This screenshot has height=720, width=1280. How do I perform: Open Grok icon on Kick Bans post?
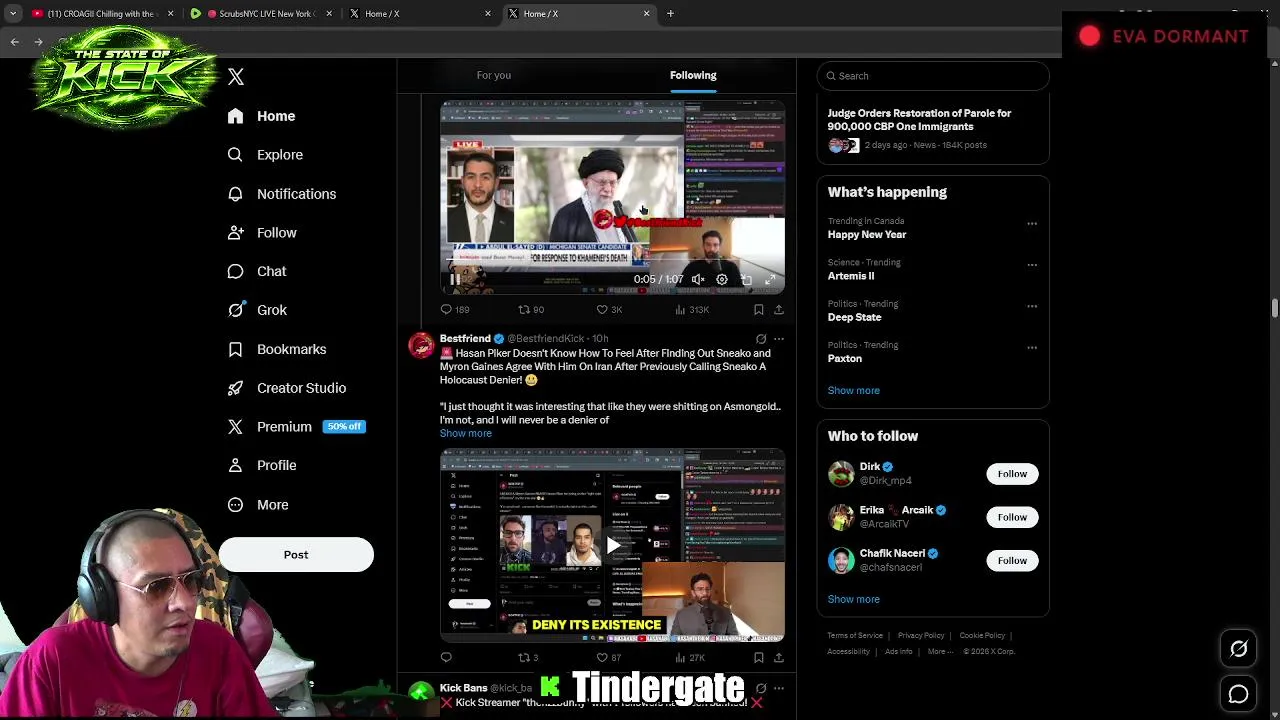[x=761, y=688]
